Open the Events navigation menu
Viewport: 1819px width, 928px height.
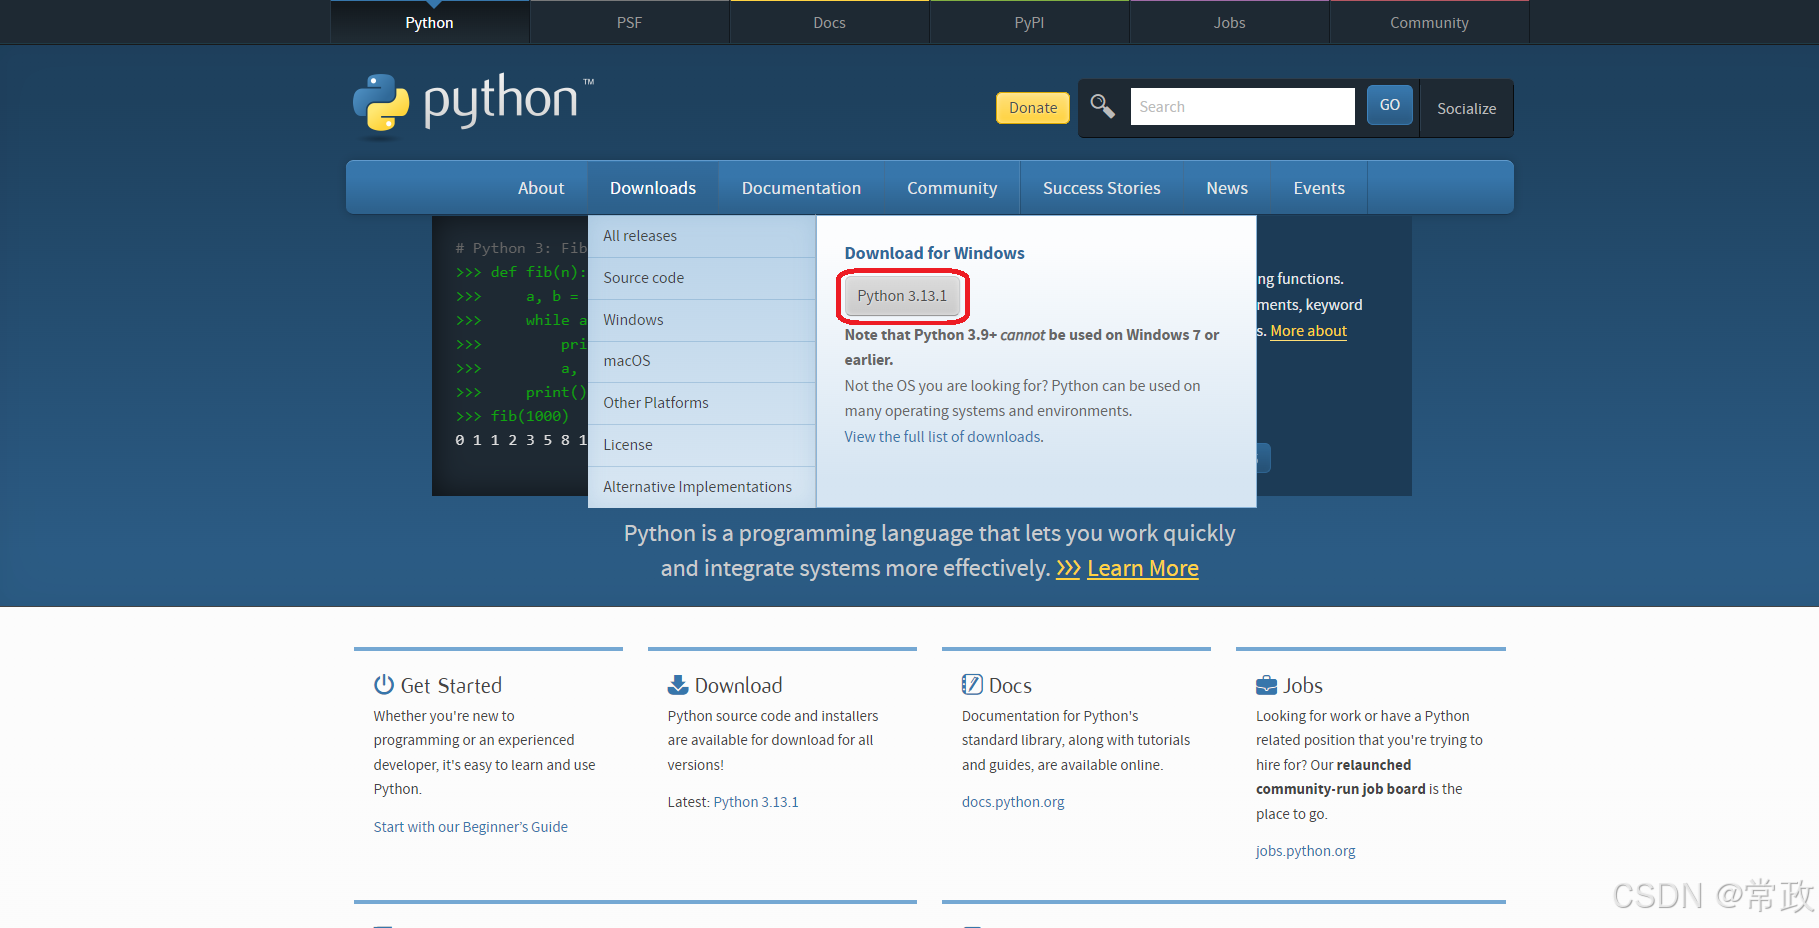(1319, 188)
